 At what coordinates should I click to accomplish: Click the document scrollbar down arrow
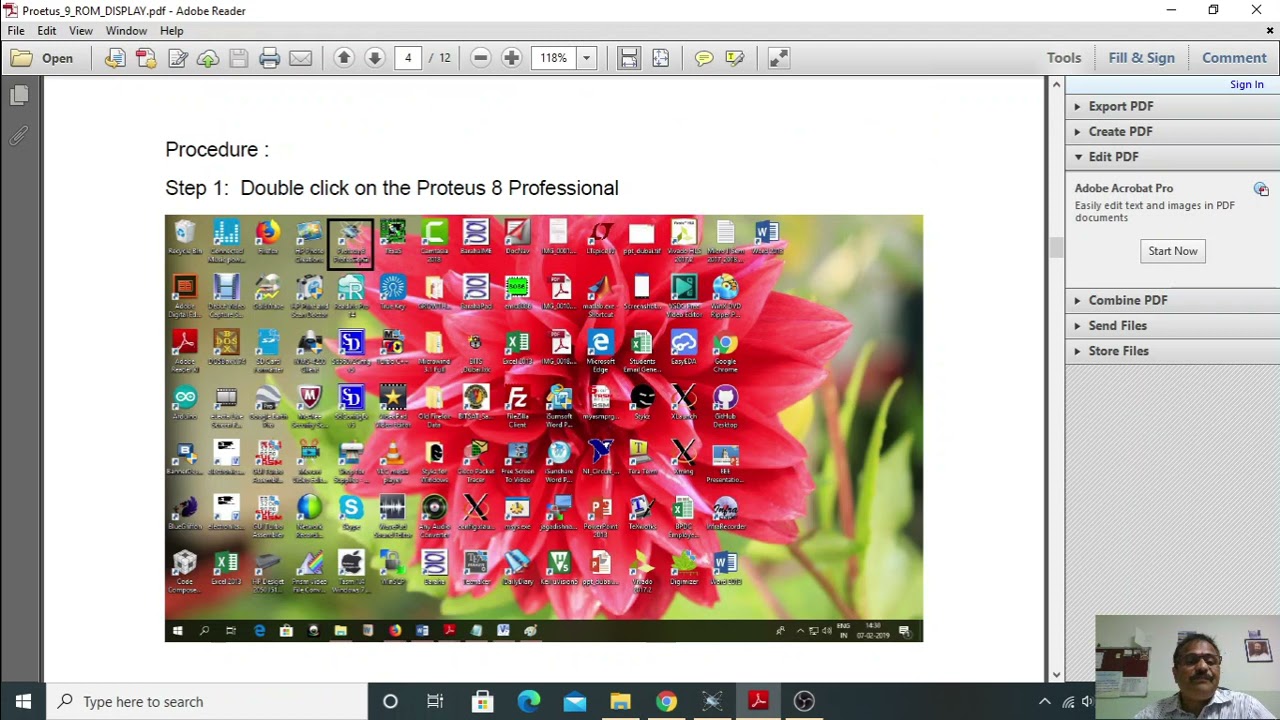tap(1056, 675)
